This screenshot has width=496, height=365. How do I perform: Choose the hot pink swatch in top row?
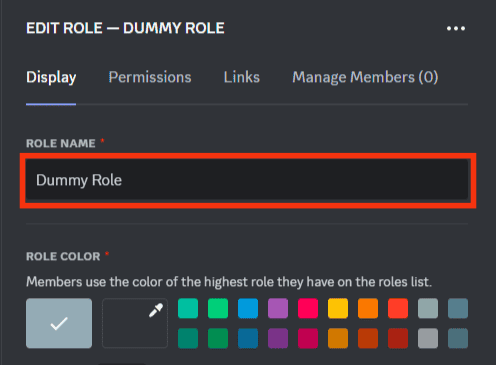pyautogui.click(x=308, y=308)
